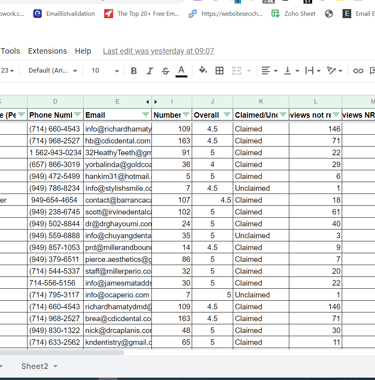Open the Help menu
Image resolution: width=375 pixels, height=380 pixels.
(83, 51)
